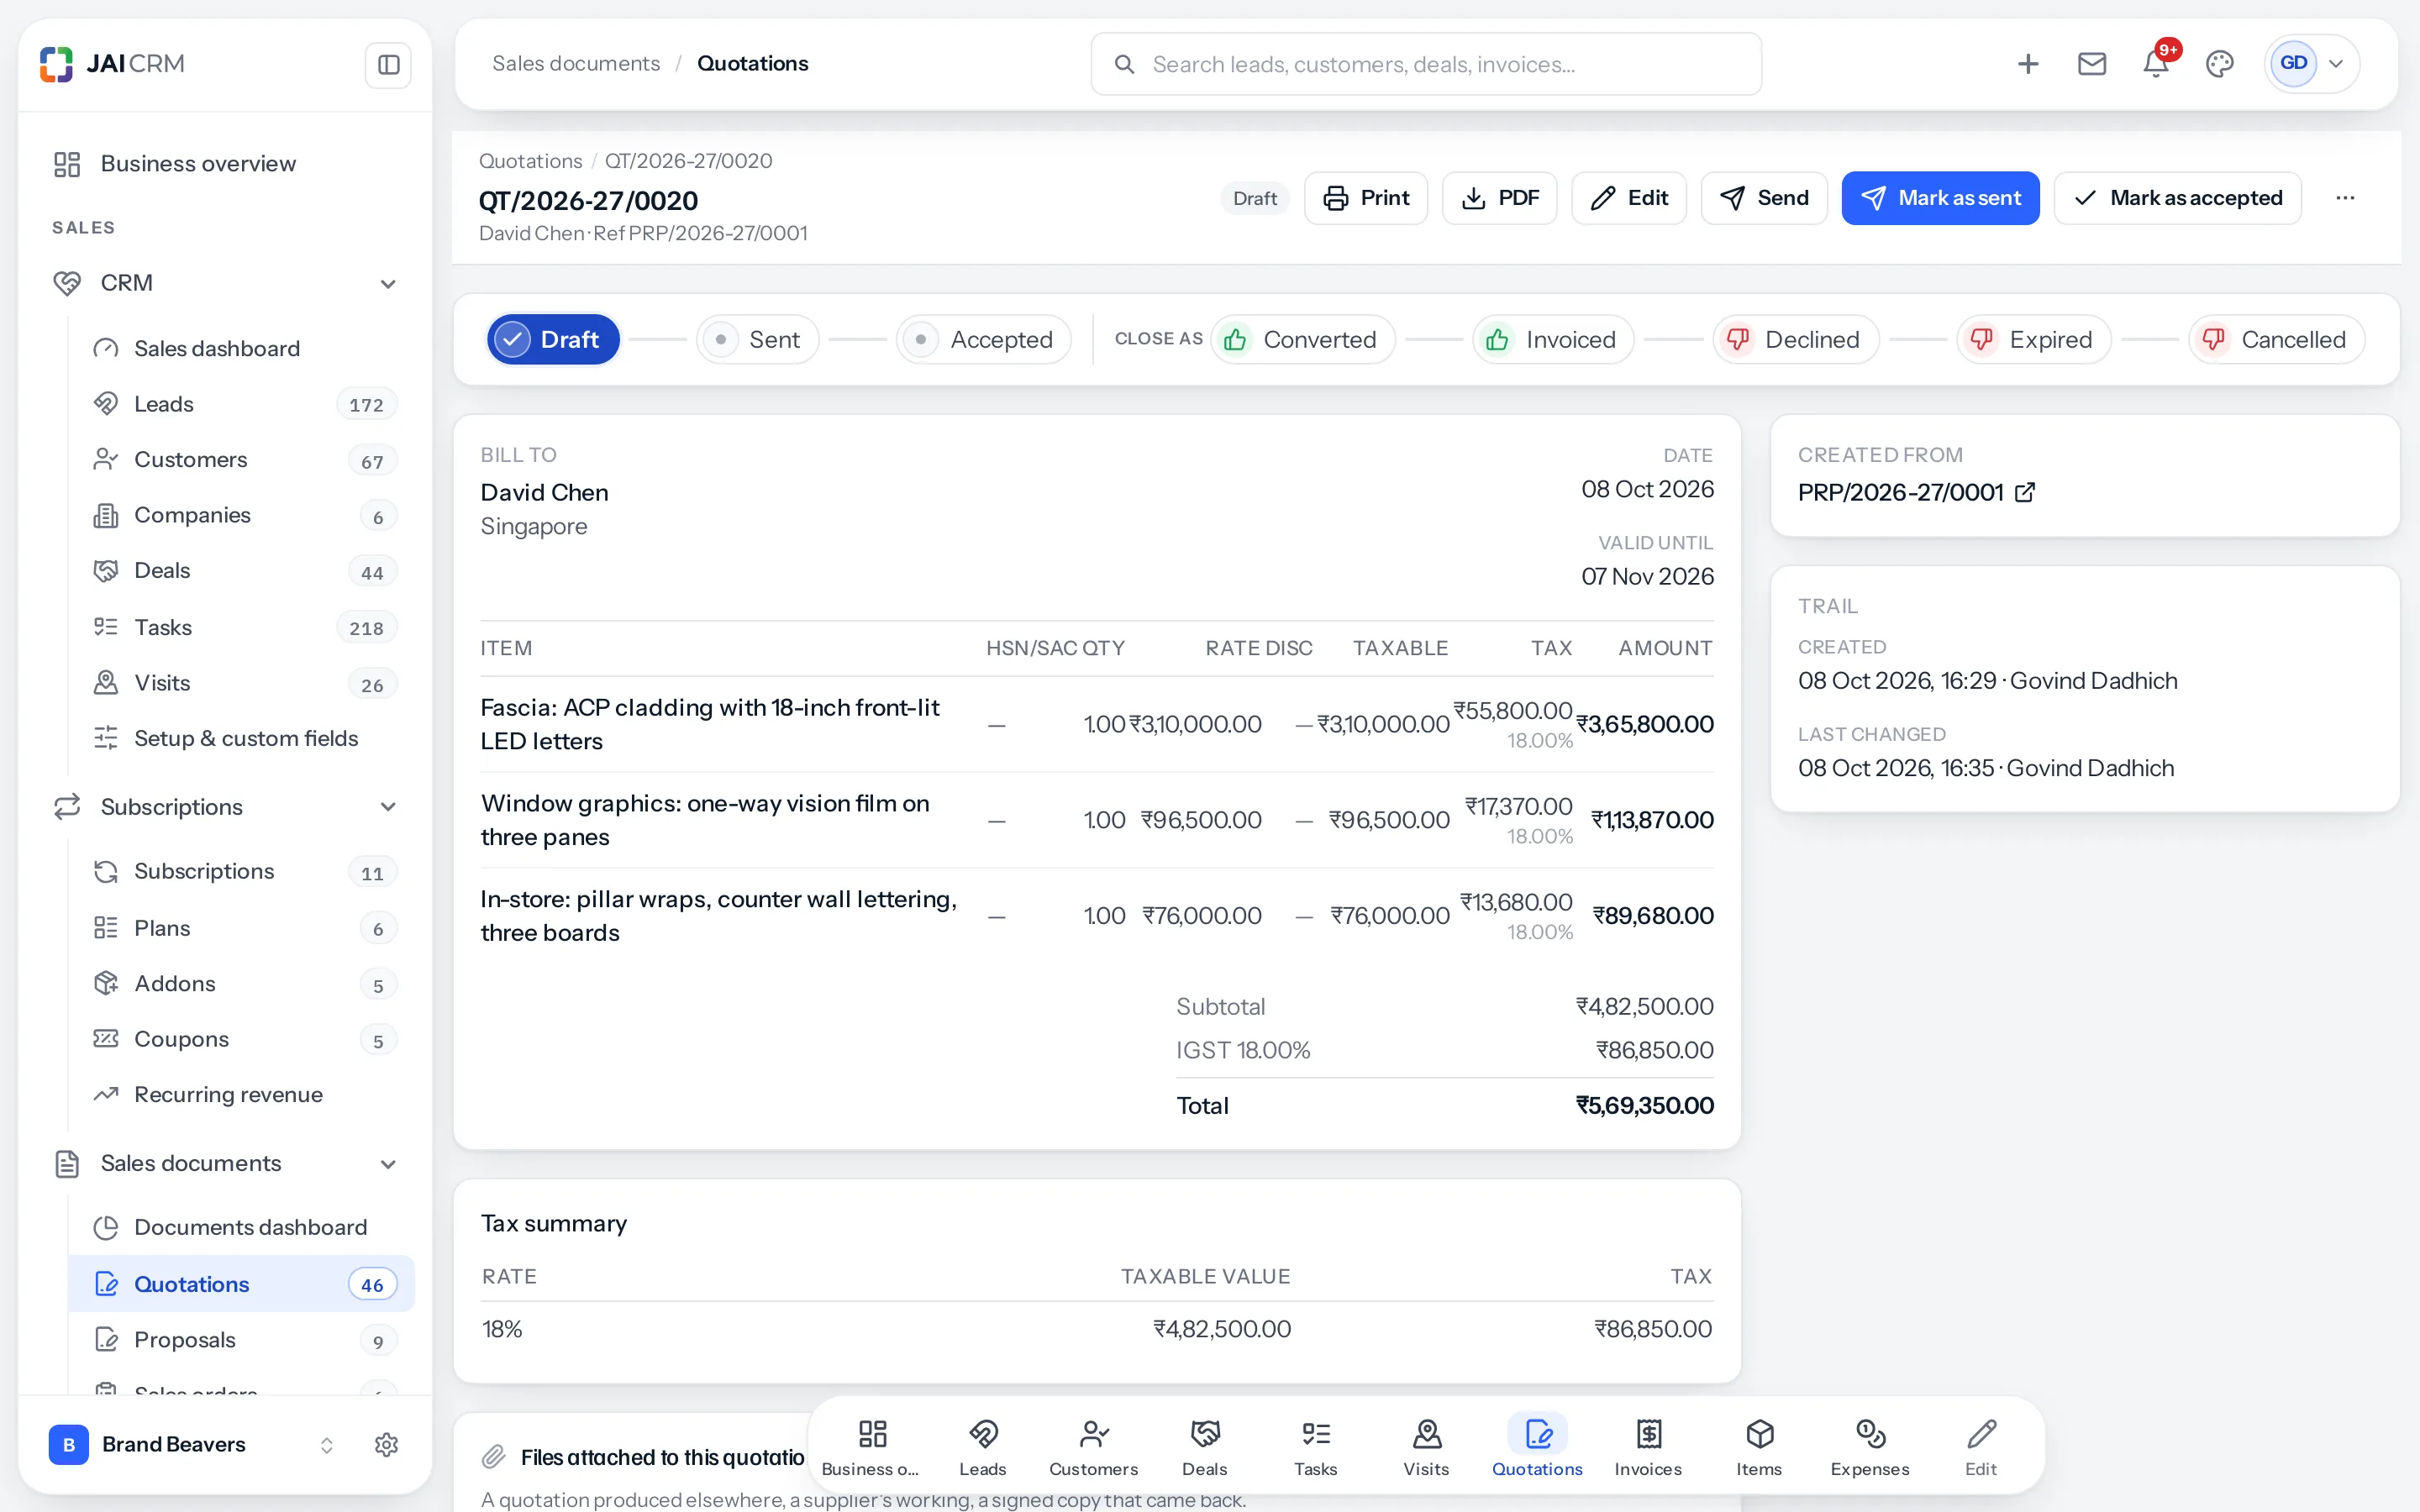Click Quotations breadcrumb link above QT number

tap(530, 161)
